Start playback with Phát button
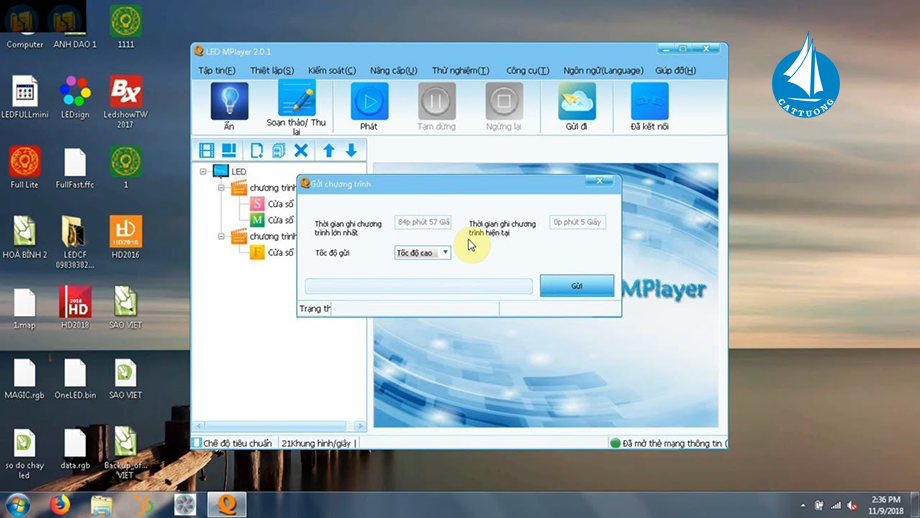The image size is (920, 518). [369, 101]
